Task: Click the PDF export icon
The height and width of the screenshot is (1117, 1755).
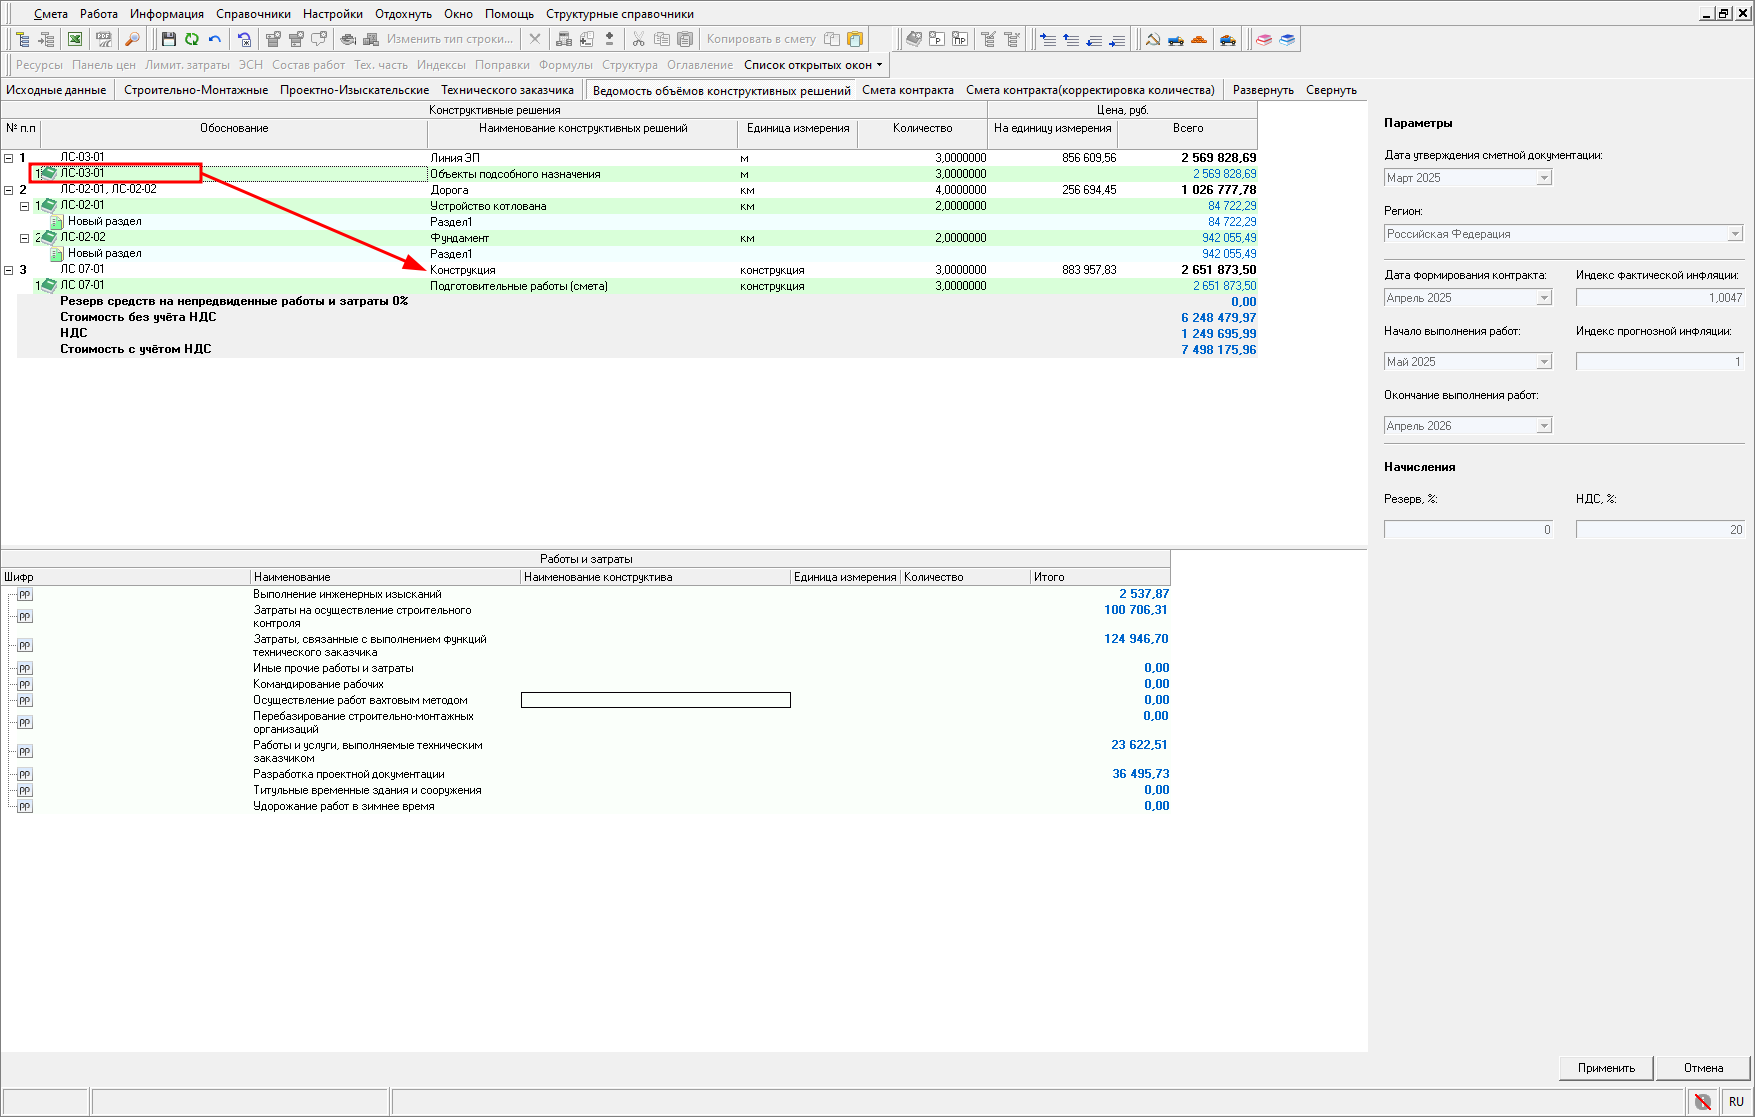Action: (x=103, y=39)
